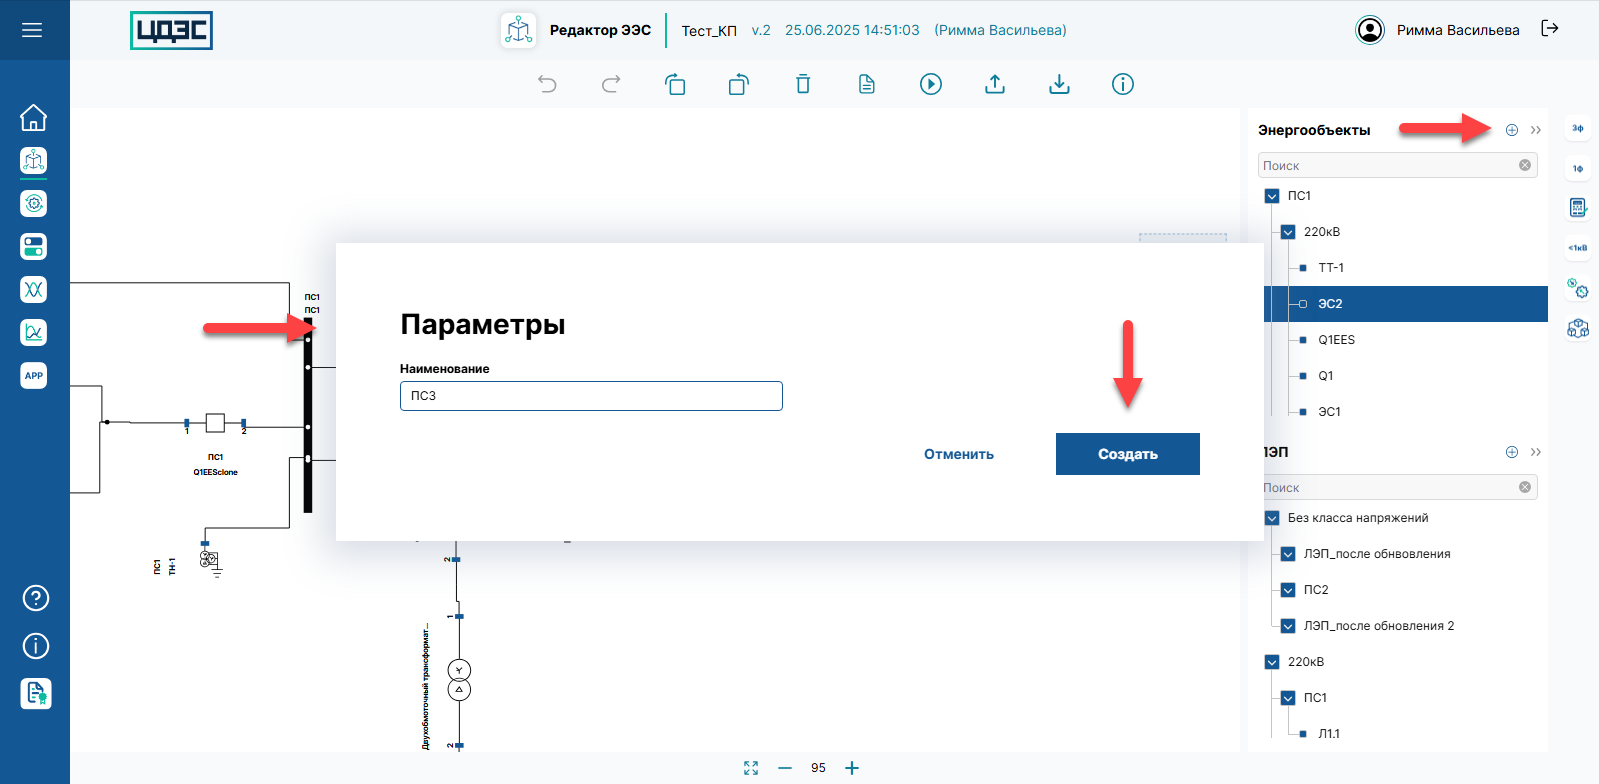Click the Наименование input field
1599x784 pixels.
coord(590,396)
